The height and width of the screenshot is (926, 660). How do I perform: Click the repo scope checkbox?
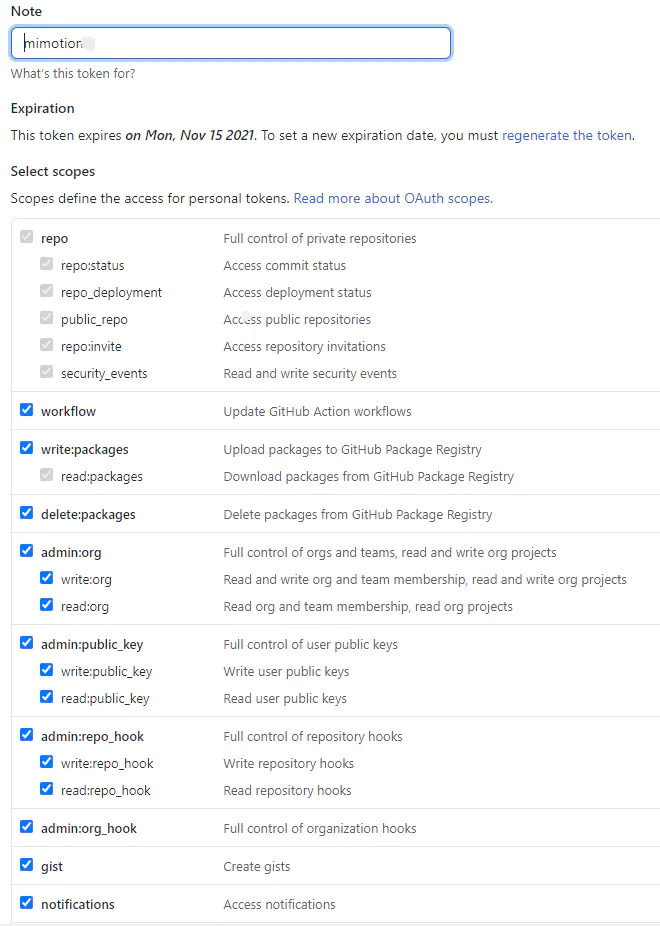point(27,238)
